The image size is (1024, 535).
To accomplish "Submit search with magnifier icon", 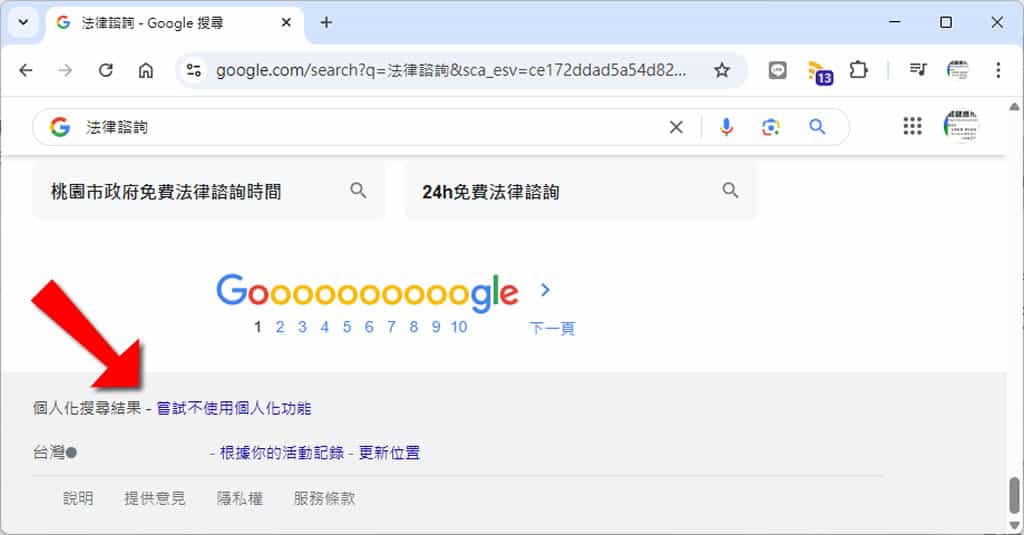I will click(x=817, y=127).
